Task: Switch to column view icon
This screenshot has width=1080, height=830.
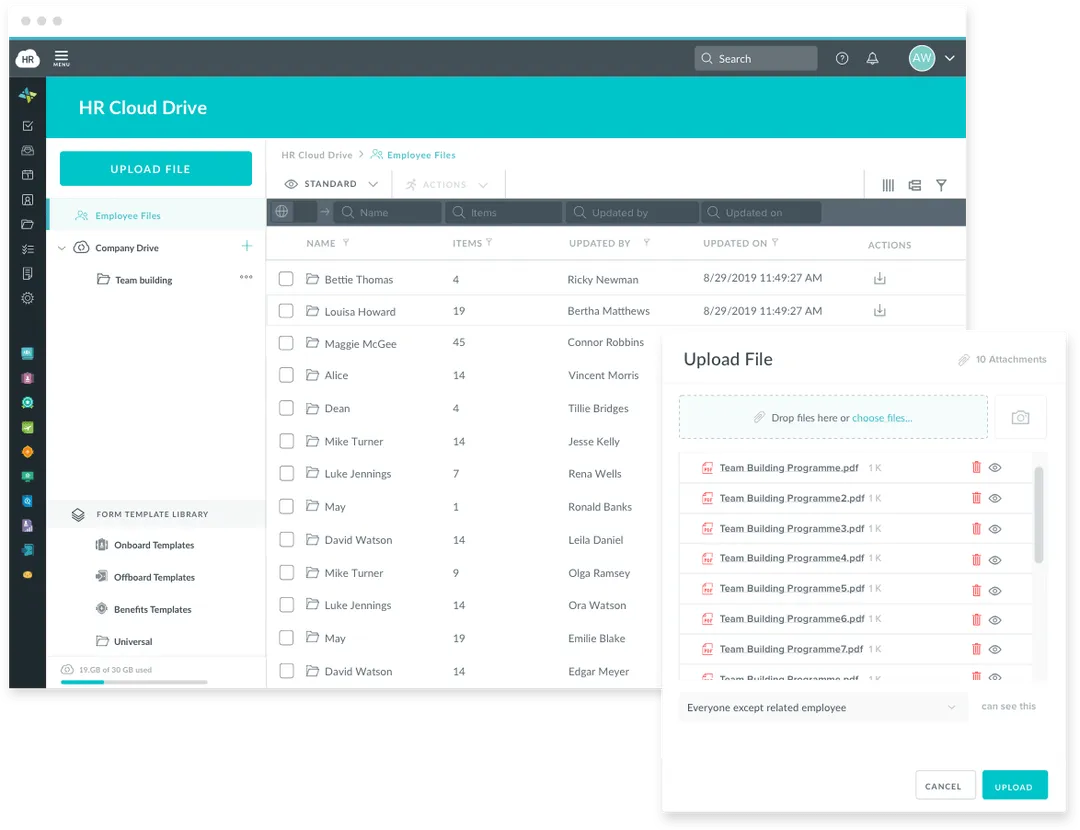Action: pyautogui.click(x=889, y=185)
